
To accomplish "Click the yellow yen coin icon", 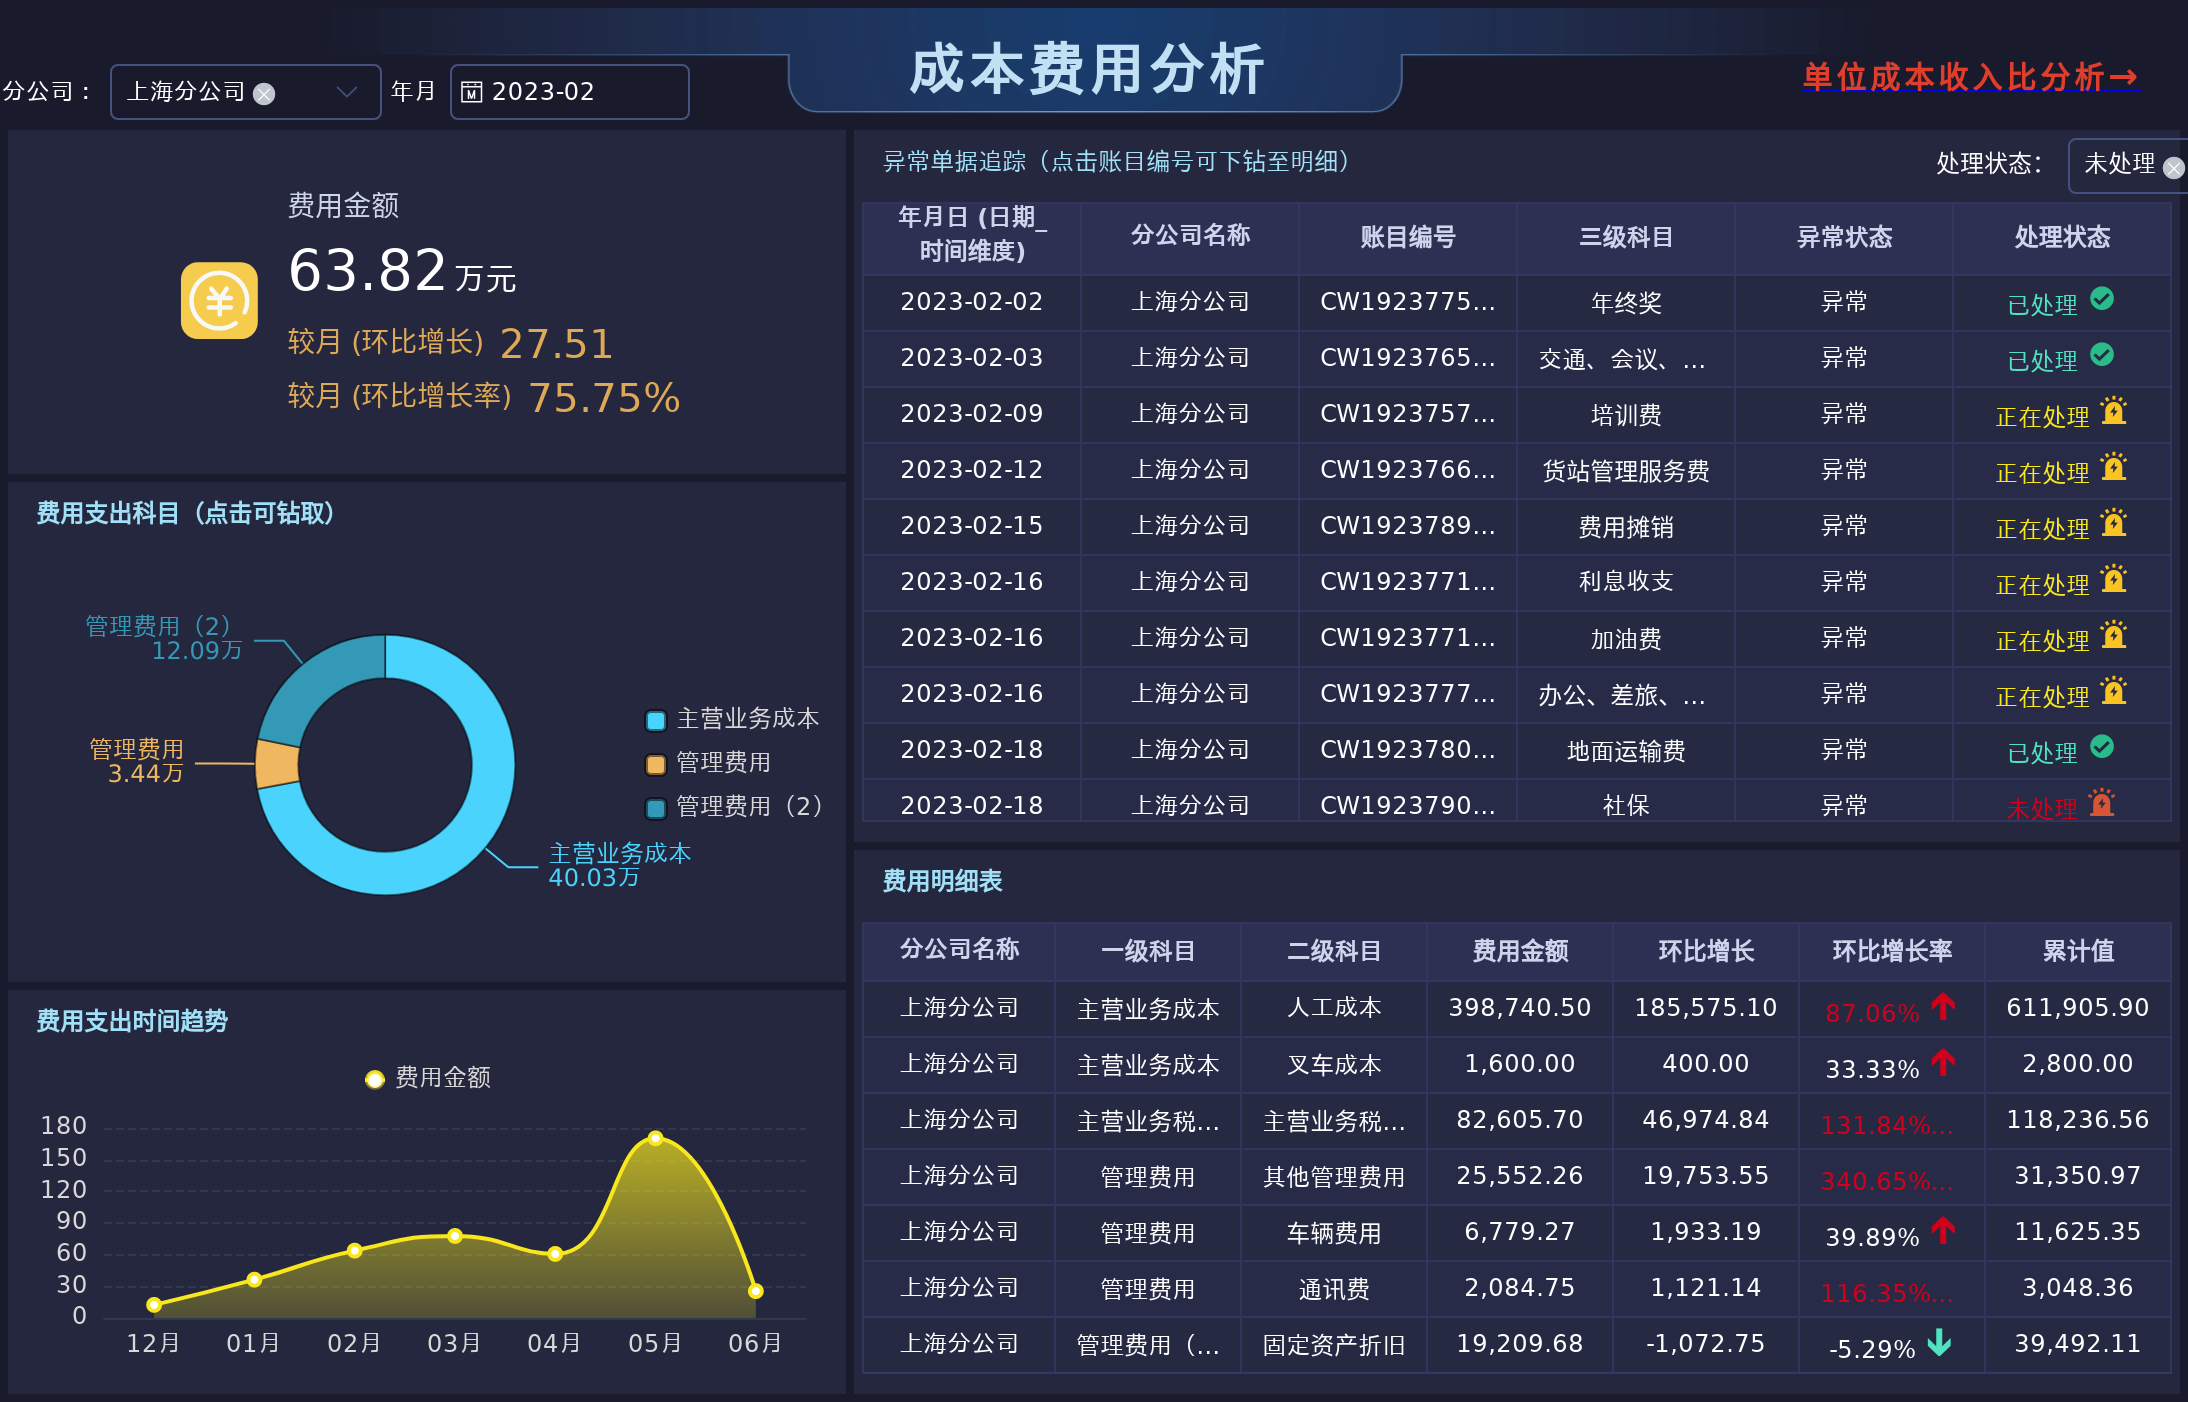I will [219, 301].
